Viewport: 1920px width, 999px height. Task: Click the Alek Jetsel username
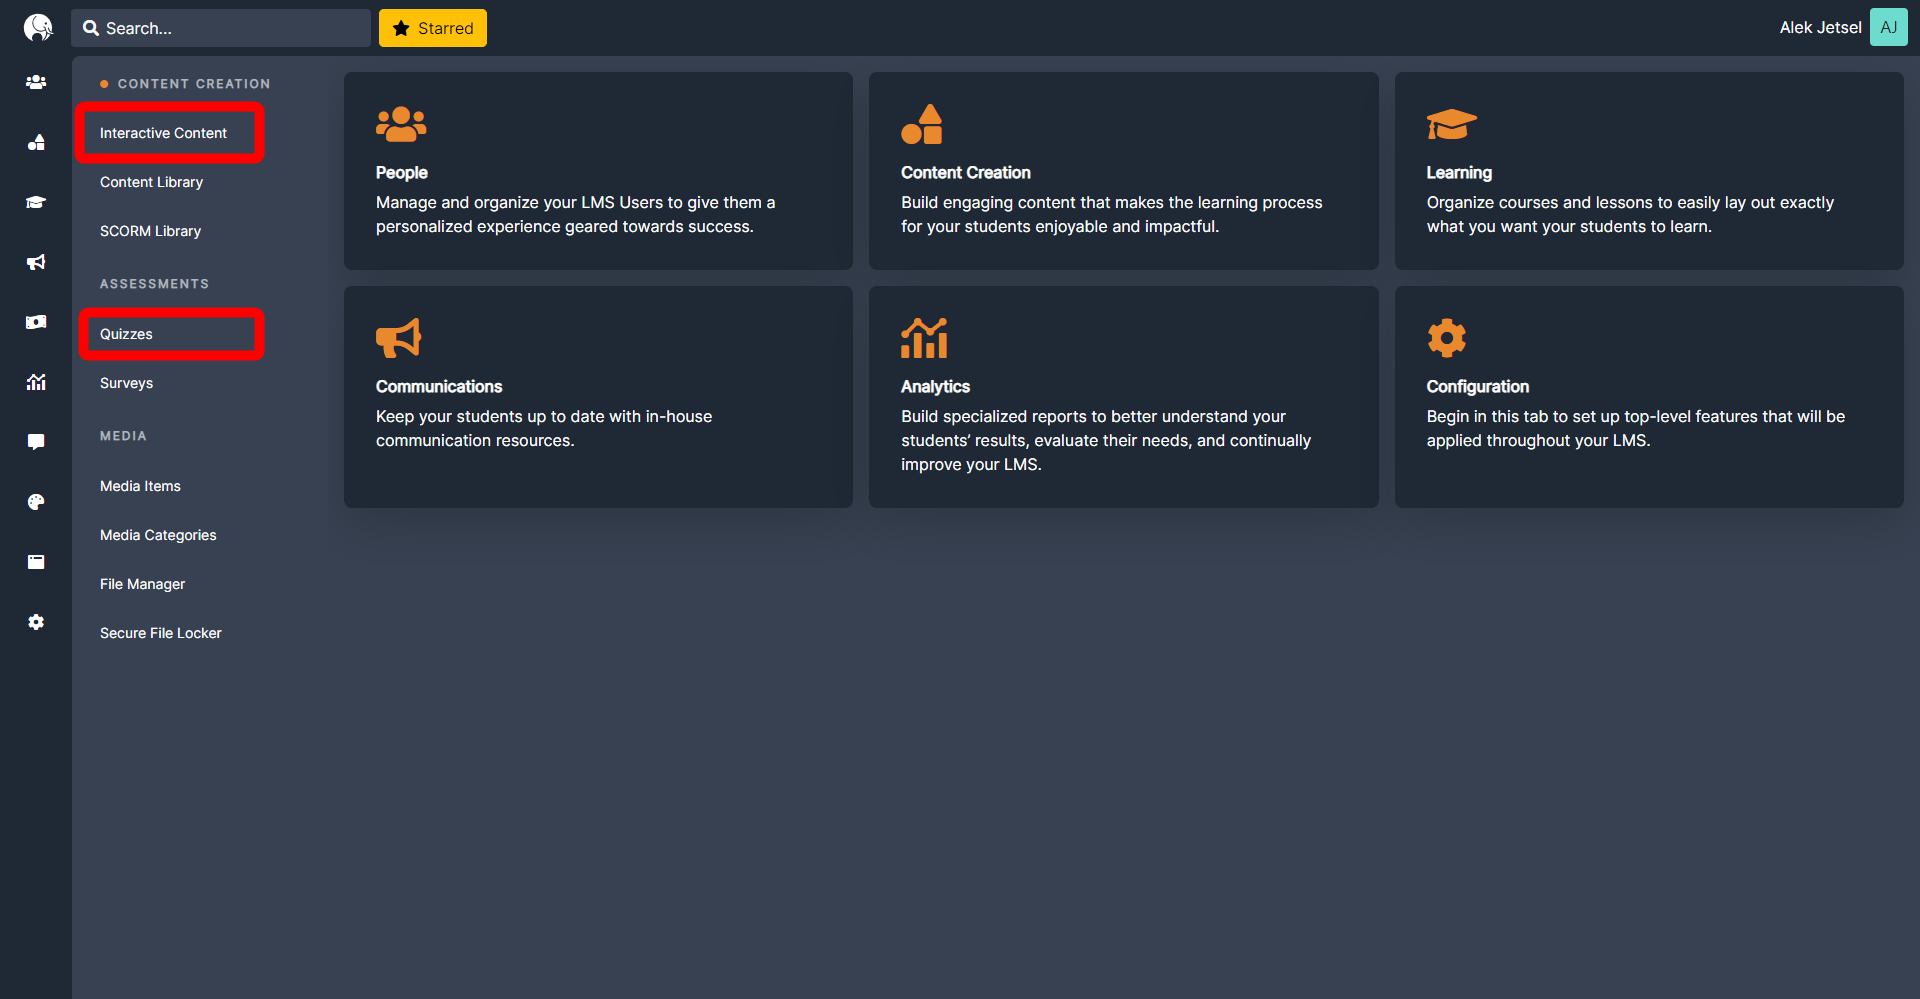[1820, 28]
